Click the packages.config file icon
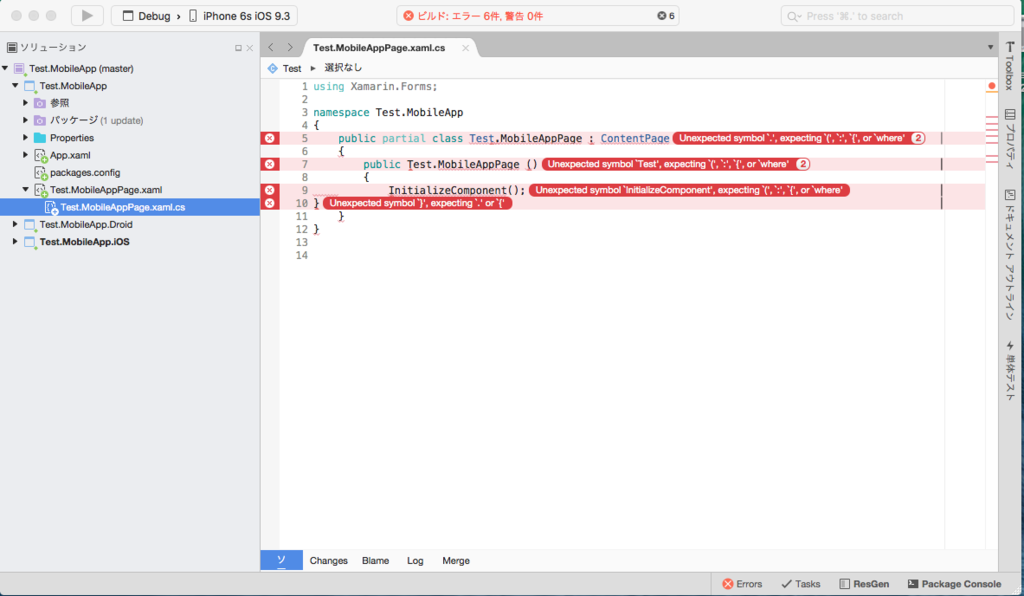The width and height of the screenshot is (1024, 596). tap(40, 173)
